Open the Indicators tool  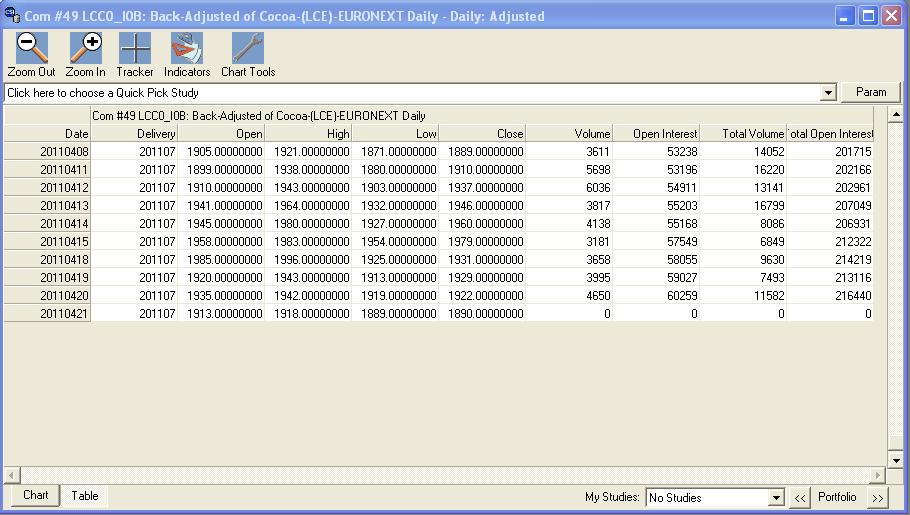tap(187, 48)
